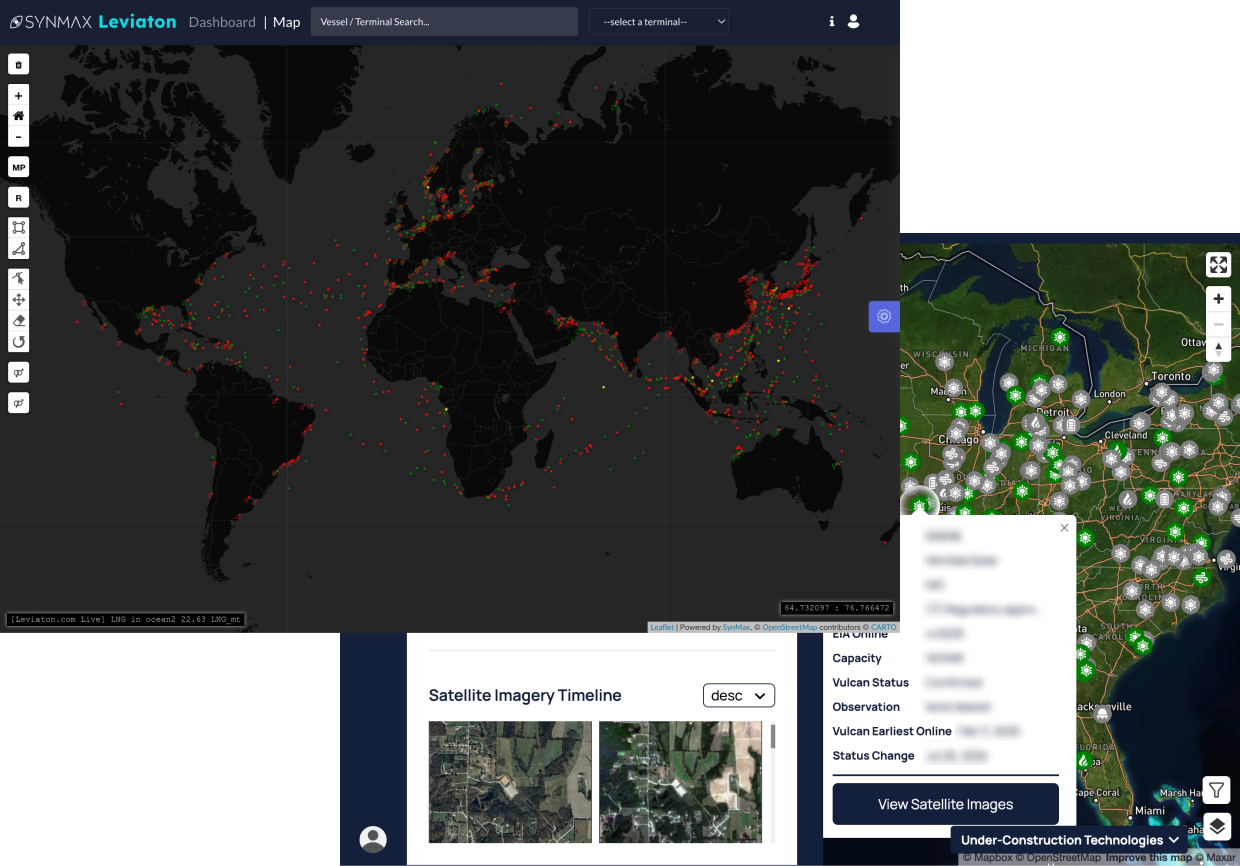The height and width of the screenshot is (866, 1240).
Task: Expand the satellite map to fullscreen
Action: [x=1218, y=265]
